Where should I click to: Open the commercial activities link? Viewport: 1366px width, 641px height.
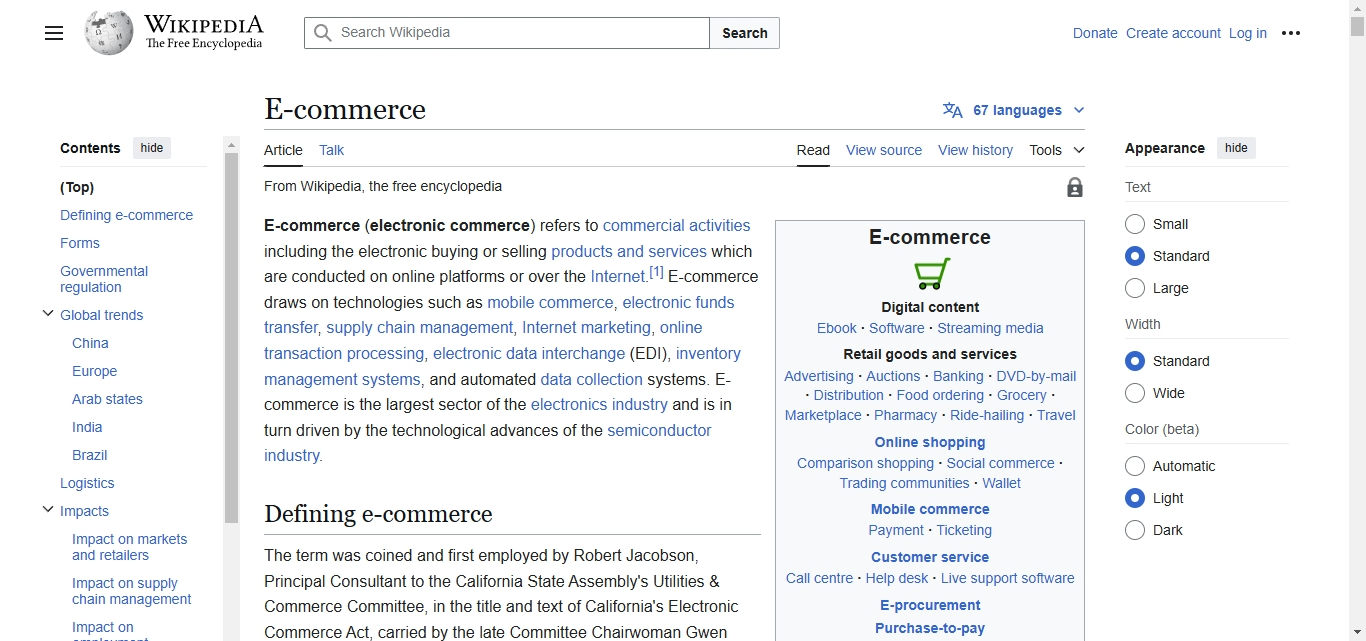coord(676,225)
